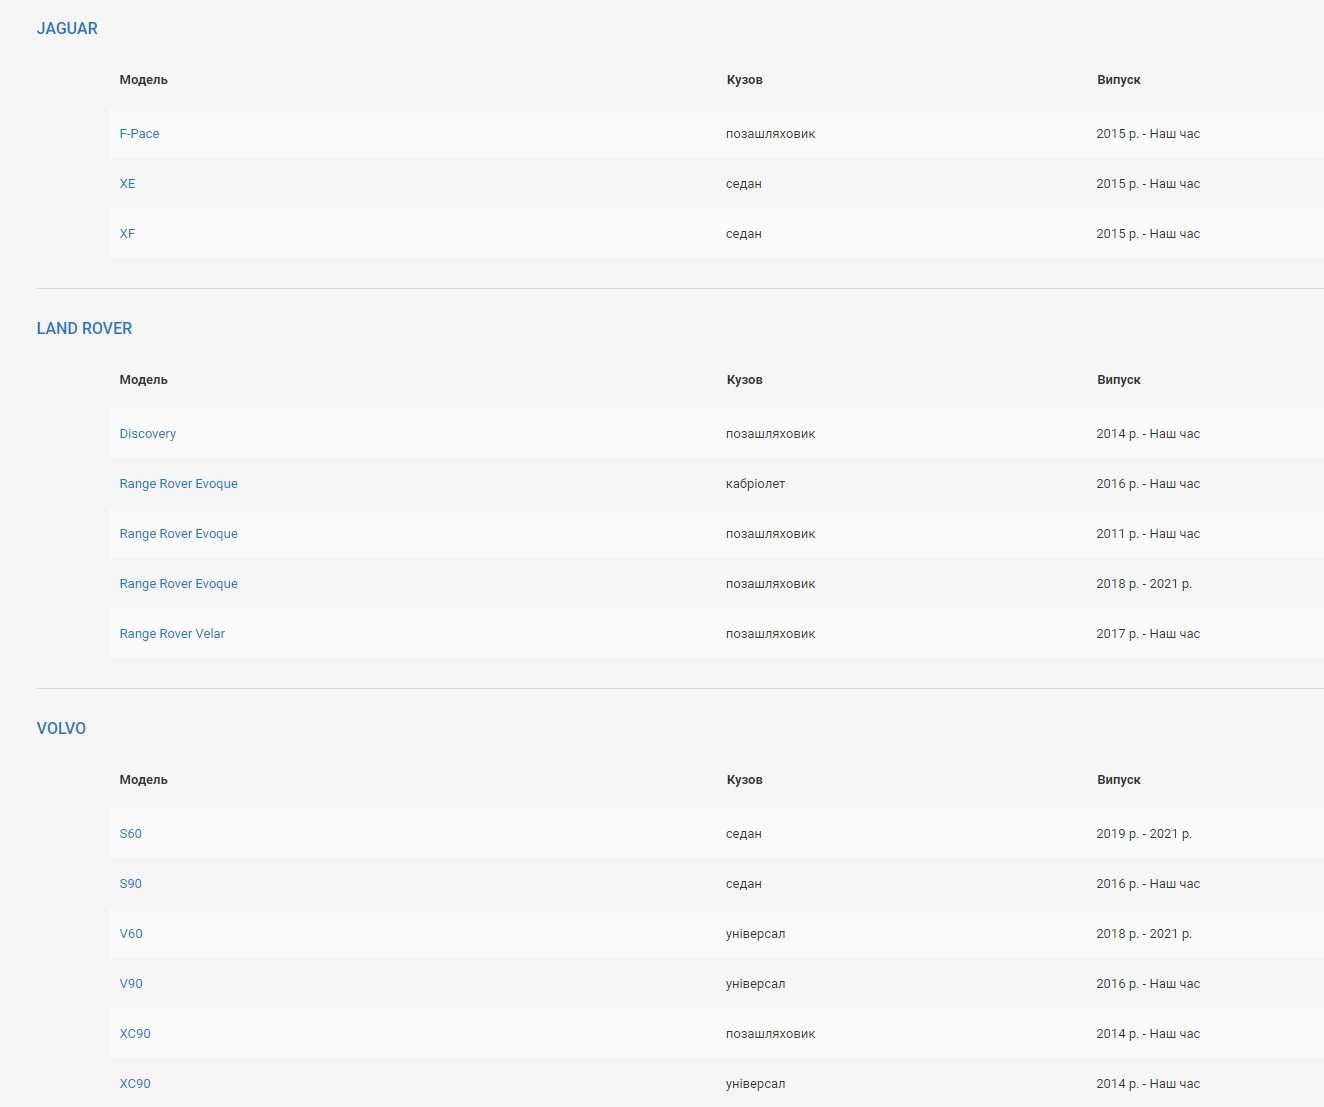
Task: Select the Velar позашляховик body cell
Action: (x=770, y=633)
